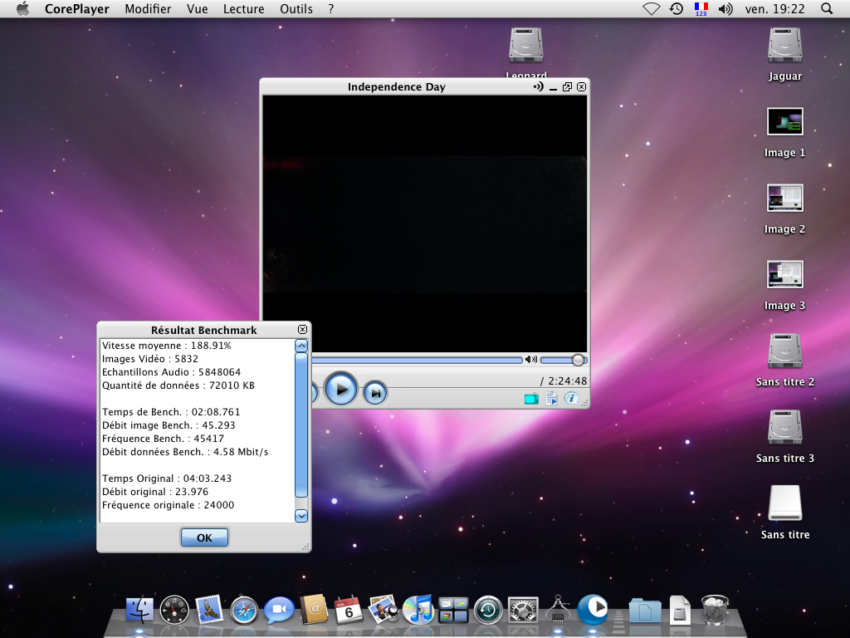
Task: Click the 2:24:48 total duration readout
Action: click(567, 381)
